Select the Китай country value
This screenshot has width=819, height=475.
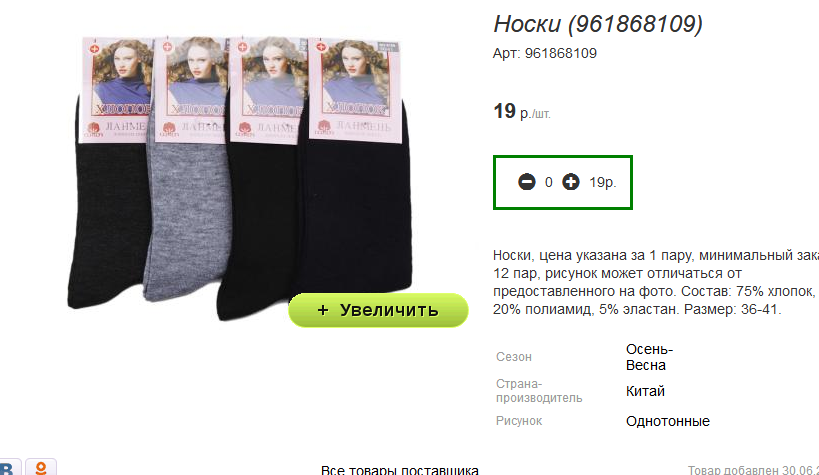(645, 391)
